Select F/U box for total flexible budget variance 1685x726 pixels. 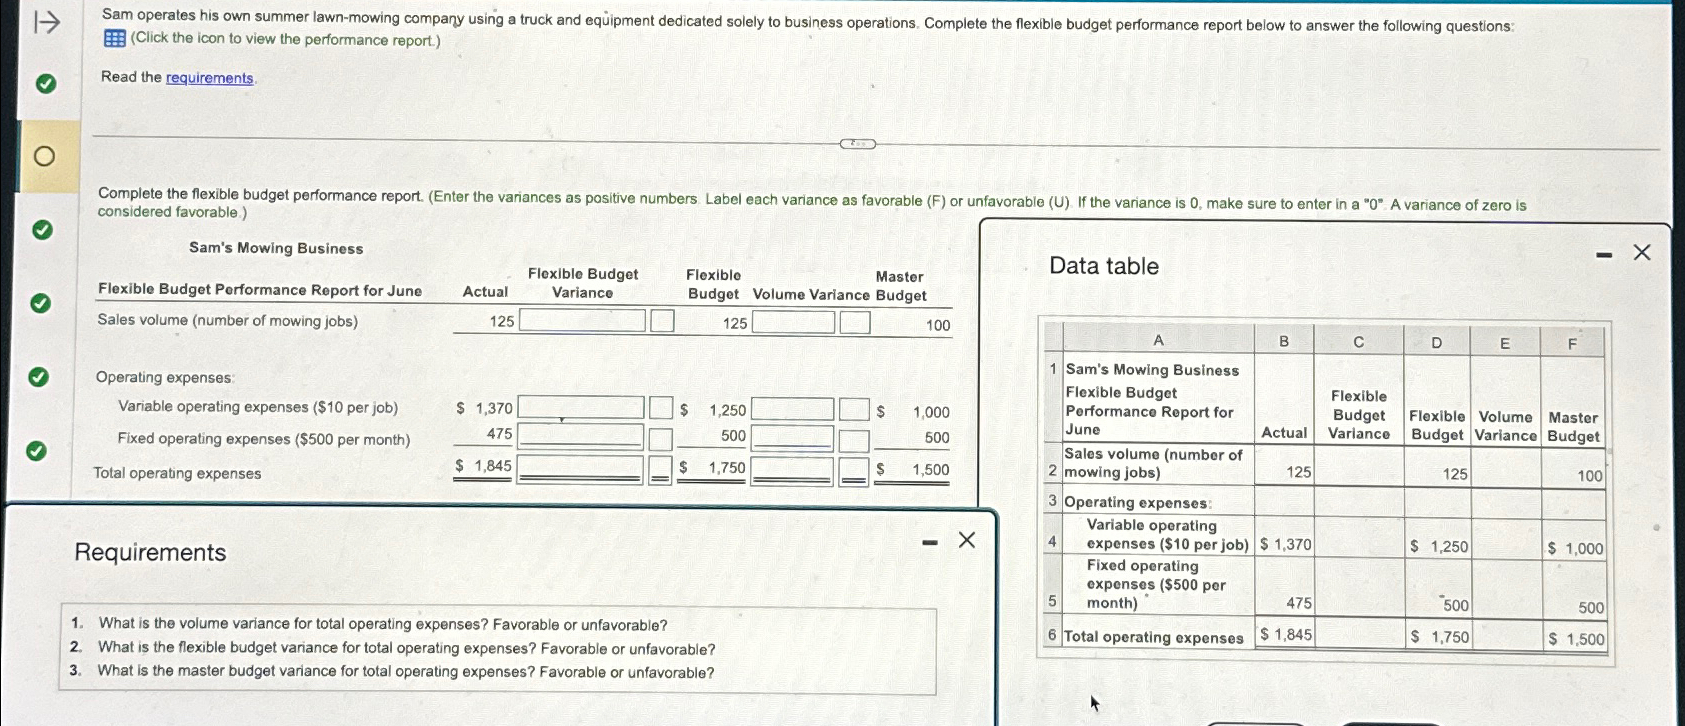660,469
